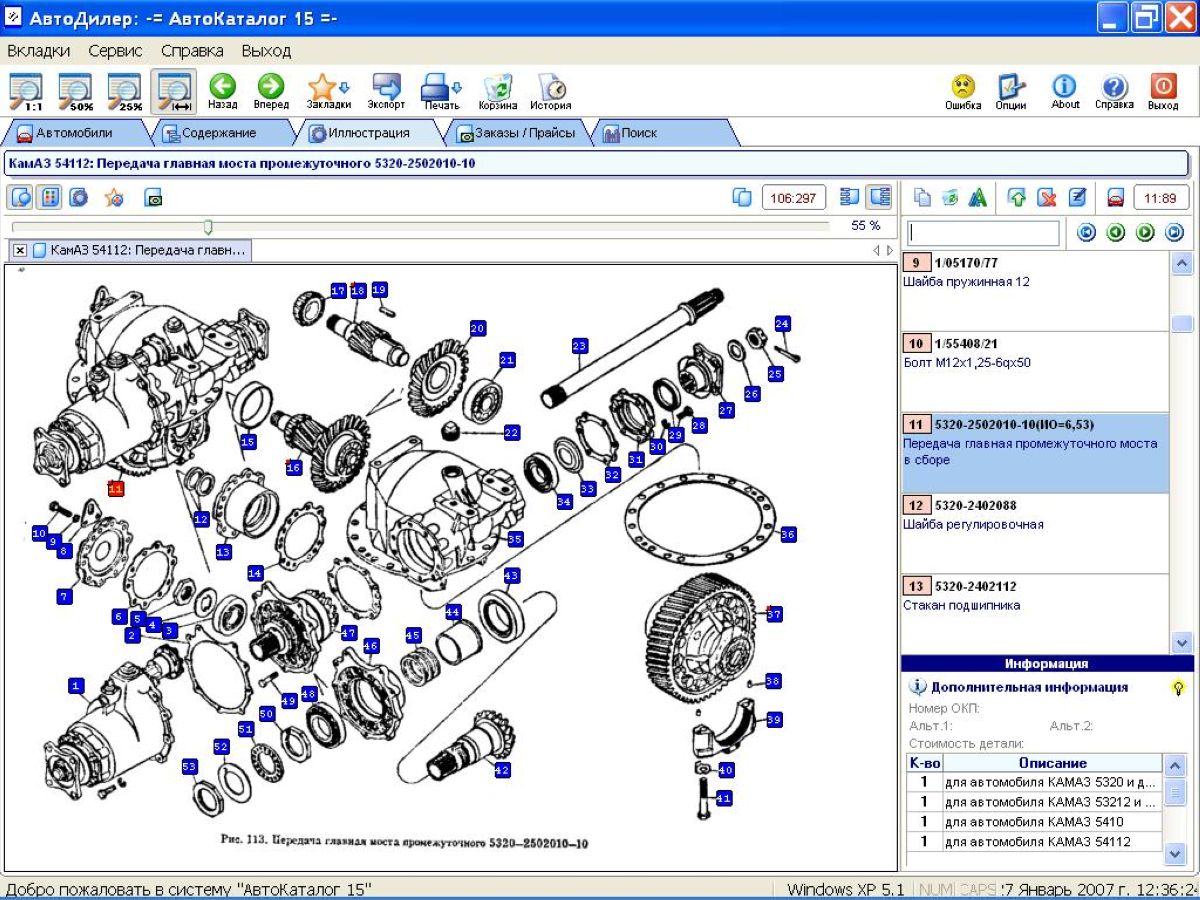Adjust the illustration zoom slider handle
Screen dimensions: 1200x900
coord(208,227)
